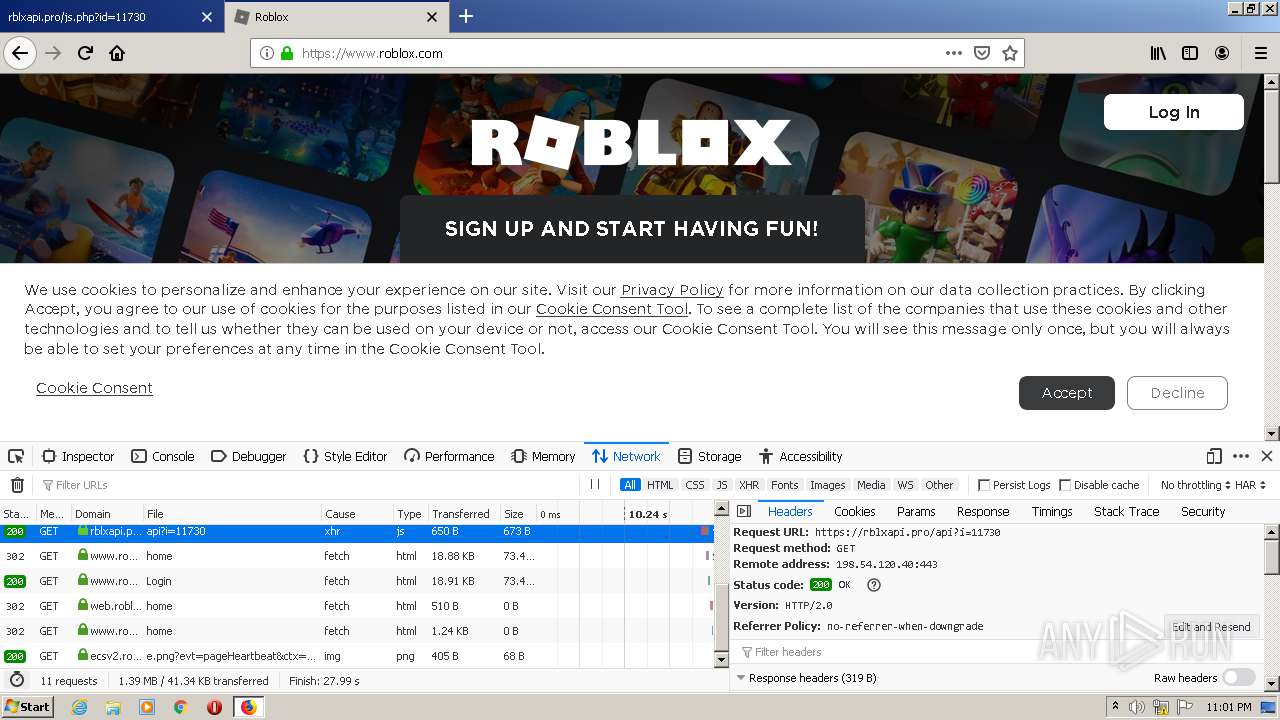Toggle the network details pane icon

click(x=744, y=511)
